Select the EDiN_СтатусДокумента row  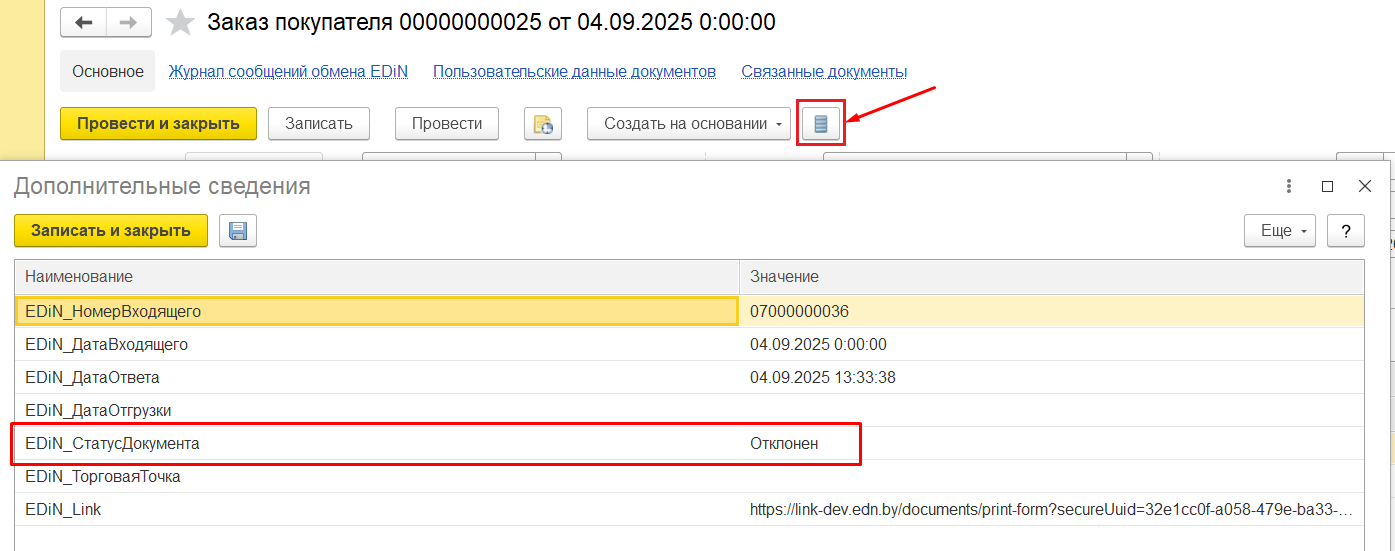[112, 444]
